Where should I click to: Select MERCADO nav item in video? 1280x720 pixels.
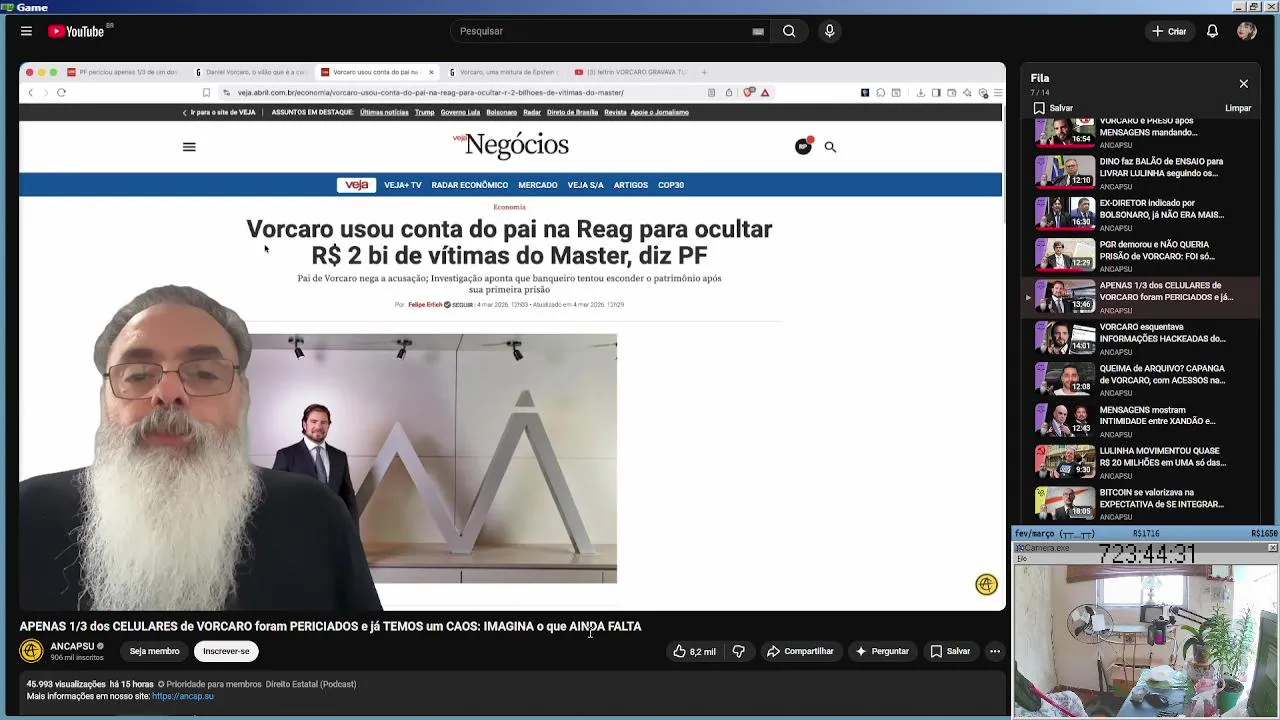(538, 185)
